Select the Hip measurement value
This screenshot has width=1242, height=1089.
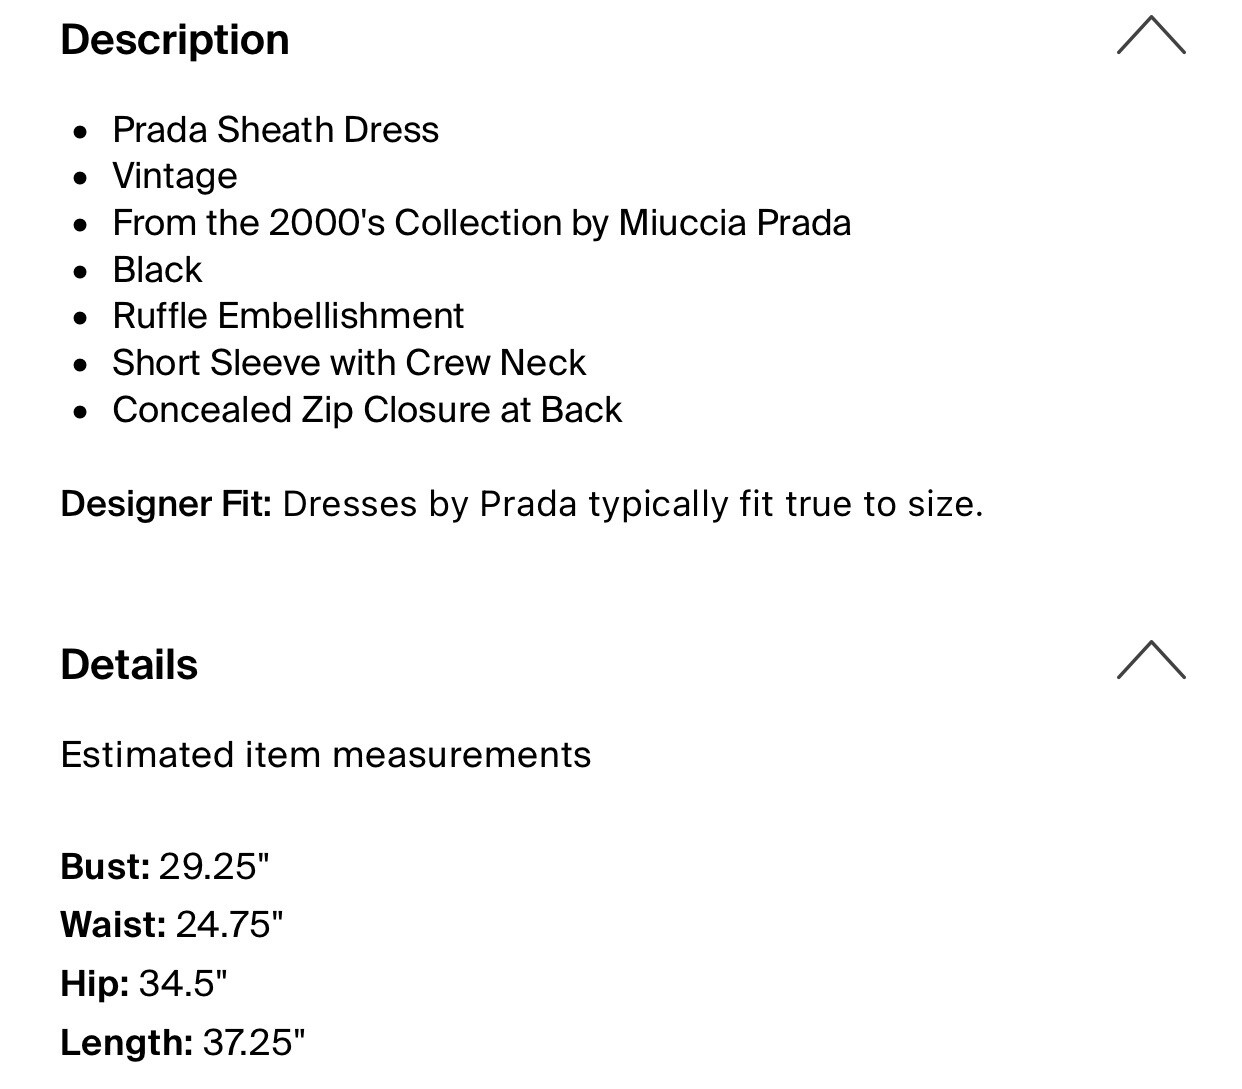click(182, 983)
